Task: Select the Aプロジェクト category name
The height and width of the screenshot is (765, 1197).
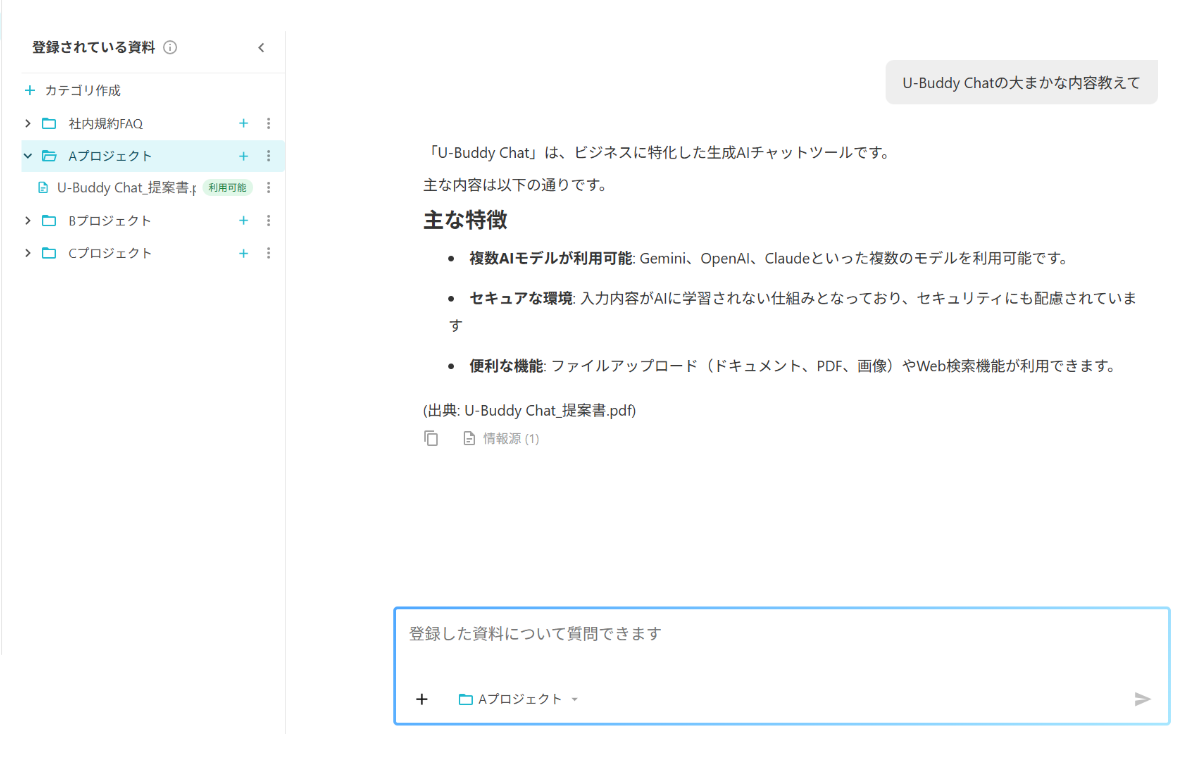Action: 110,156
